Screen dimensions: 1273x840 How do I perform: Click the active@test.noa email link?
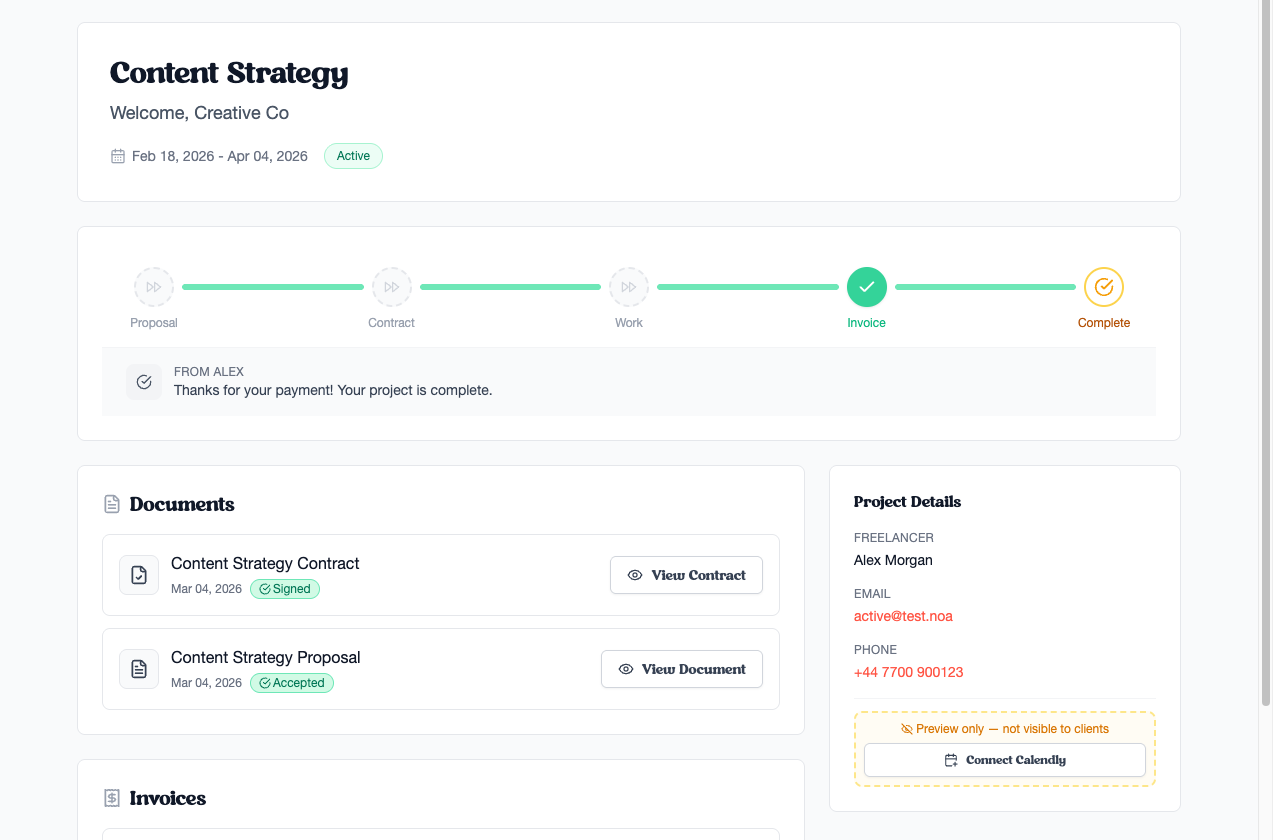[903, 616]
